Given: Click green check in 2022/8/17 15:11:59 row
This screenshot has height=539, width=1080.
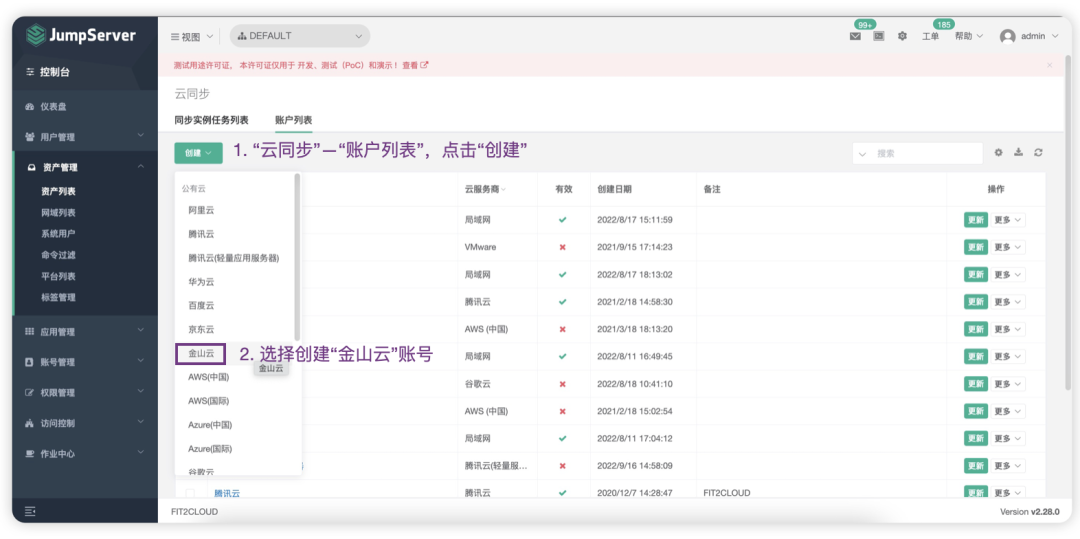Looking at the screenshot, I should pyautogui.click(x=563, y=220).
